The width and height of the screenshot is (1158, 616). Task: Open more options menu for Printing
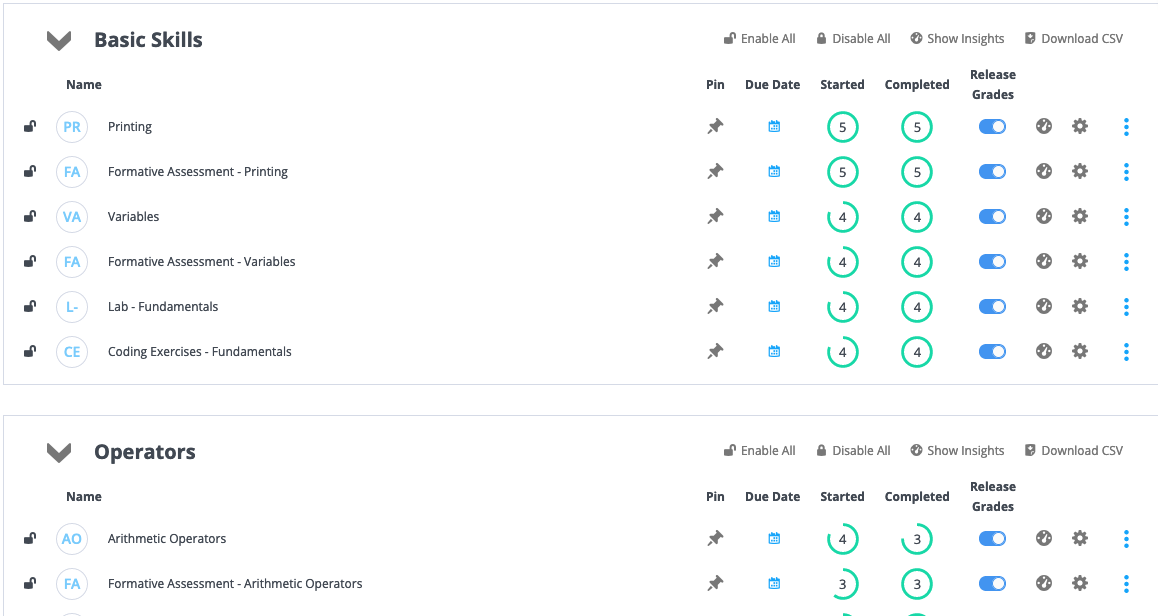(1126, 127)
